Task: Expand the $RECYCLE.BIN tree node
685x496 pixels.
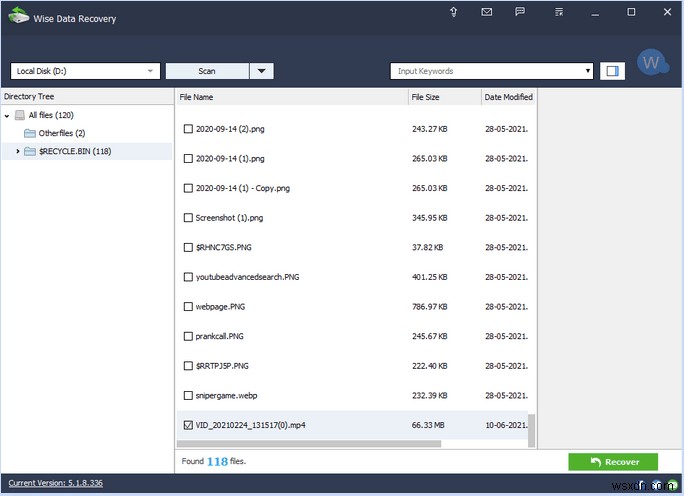Action: [x=17, y=151]
